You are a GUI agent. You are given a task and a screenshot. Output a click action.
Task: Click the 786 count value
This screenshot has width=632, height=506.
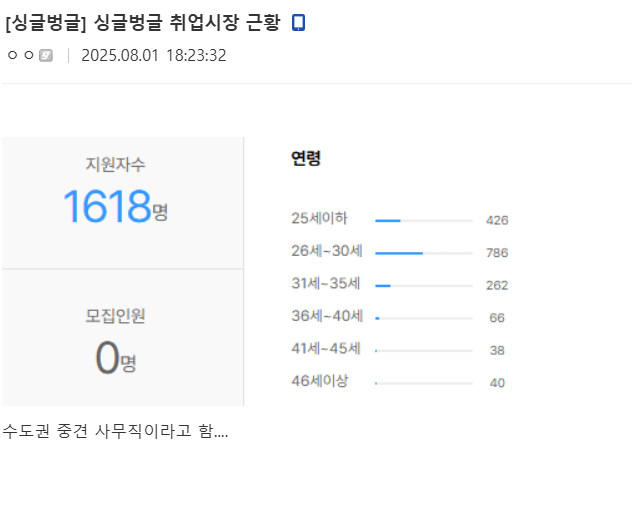497,253
